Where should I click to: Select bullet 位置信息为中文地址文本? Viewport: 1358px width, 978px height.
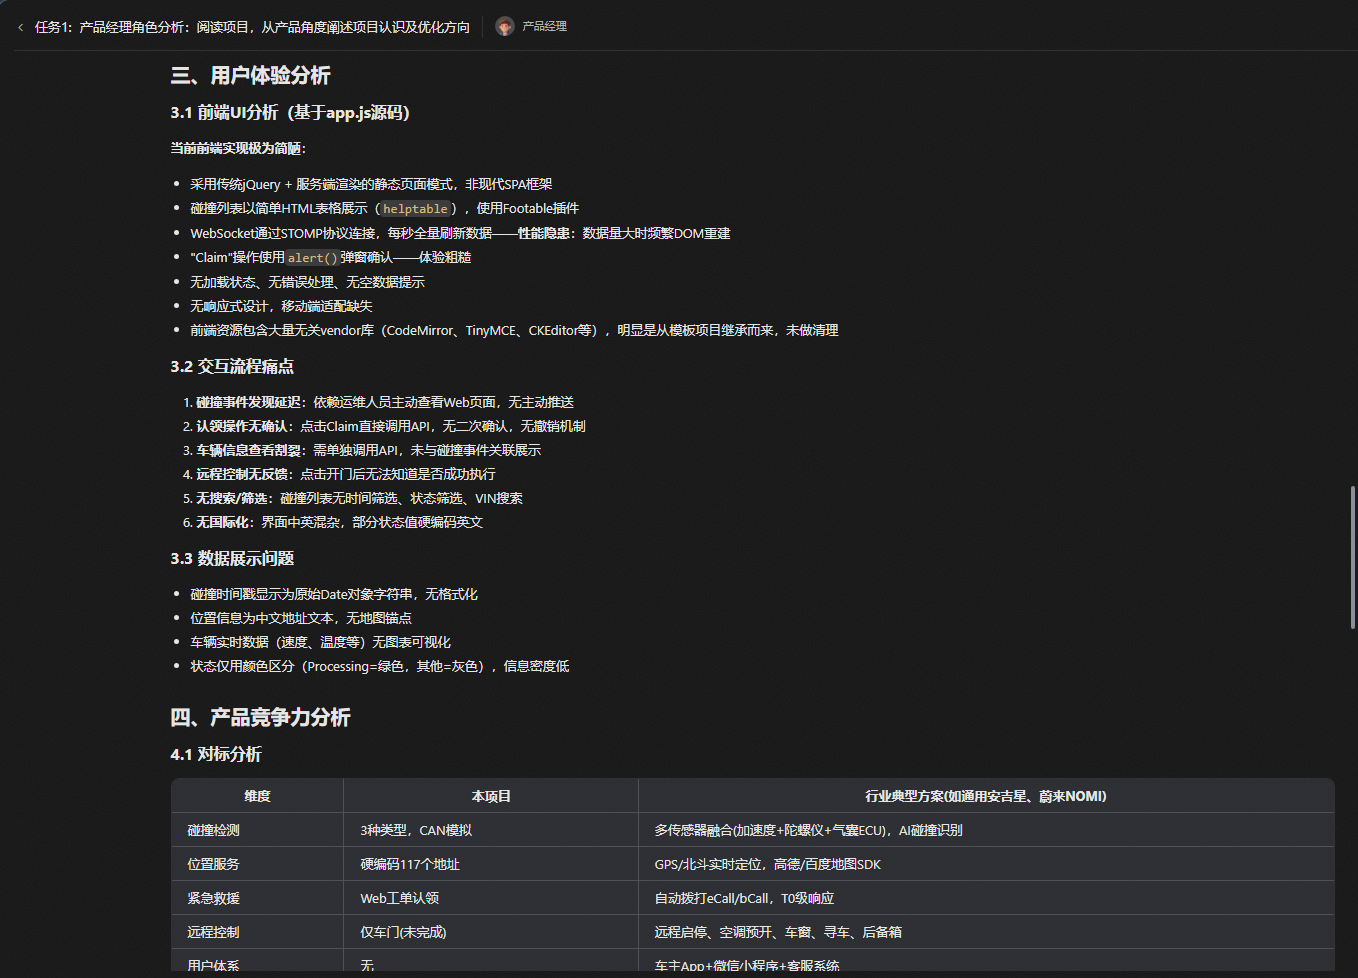pos(301,618)
